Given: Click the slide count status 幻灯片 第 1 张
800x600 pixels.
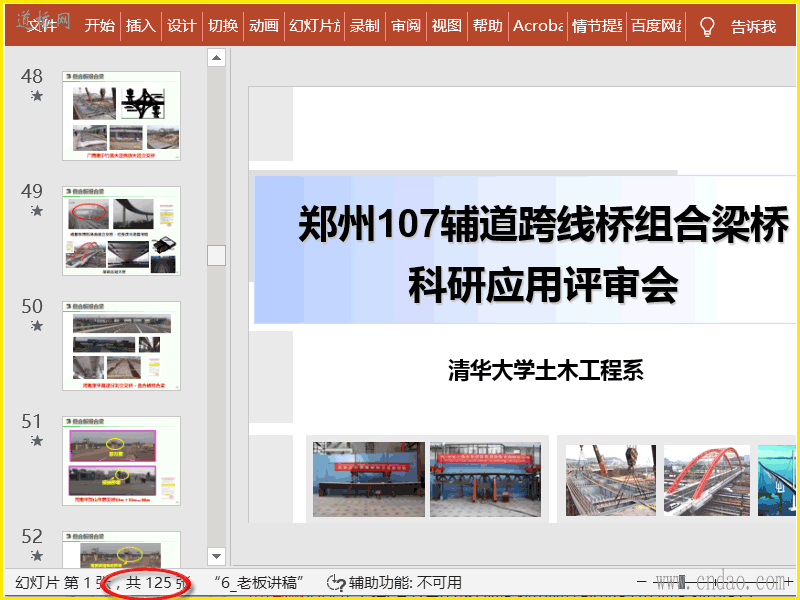Looking at the screenshot, I should [x=63, y=582].
